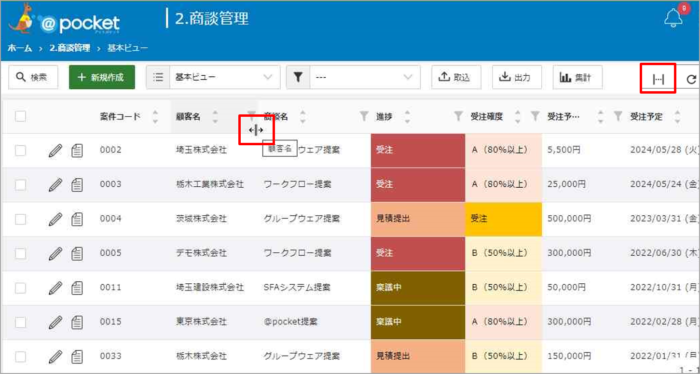The image size is (700, 374).
Task: Open detail document icon for record 0003
Action: tap(77, 184)
